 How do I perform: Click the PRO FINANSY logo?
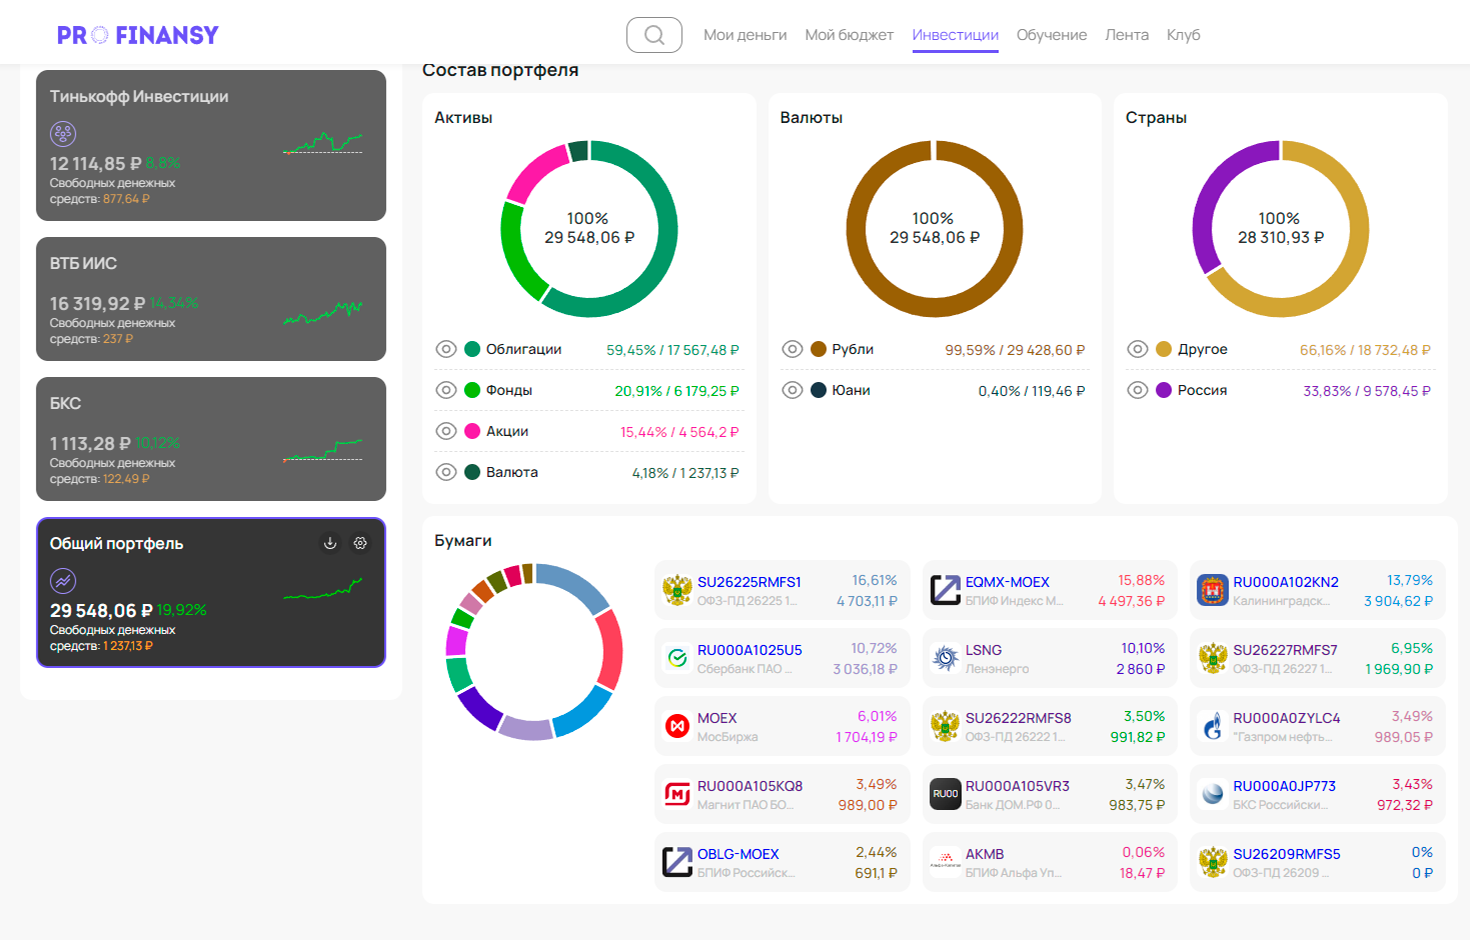138,35
